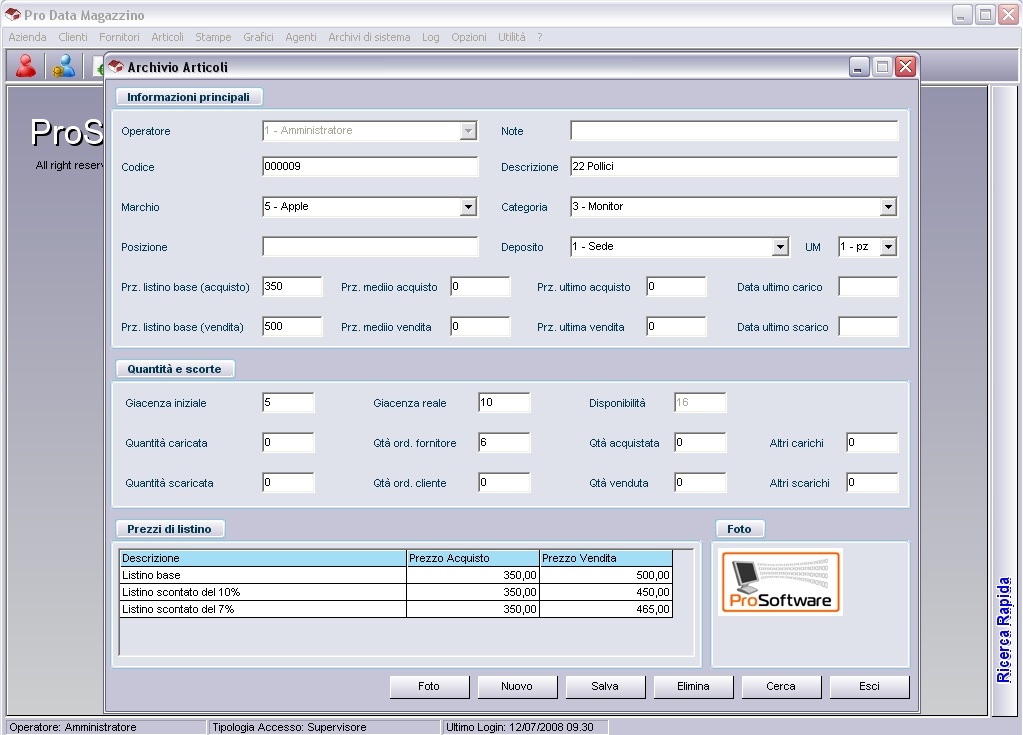1023x735 pixels.
Task: Open the Deposito dropdown showing 1 - Sede
Action: (780, 246)
